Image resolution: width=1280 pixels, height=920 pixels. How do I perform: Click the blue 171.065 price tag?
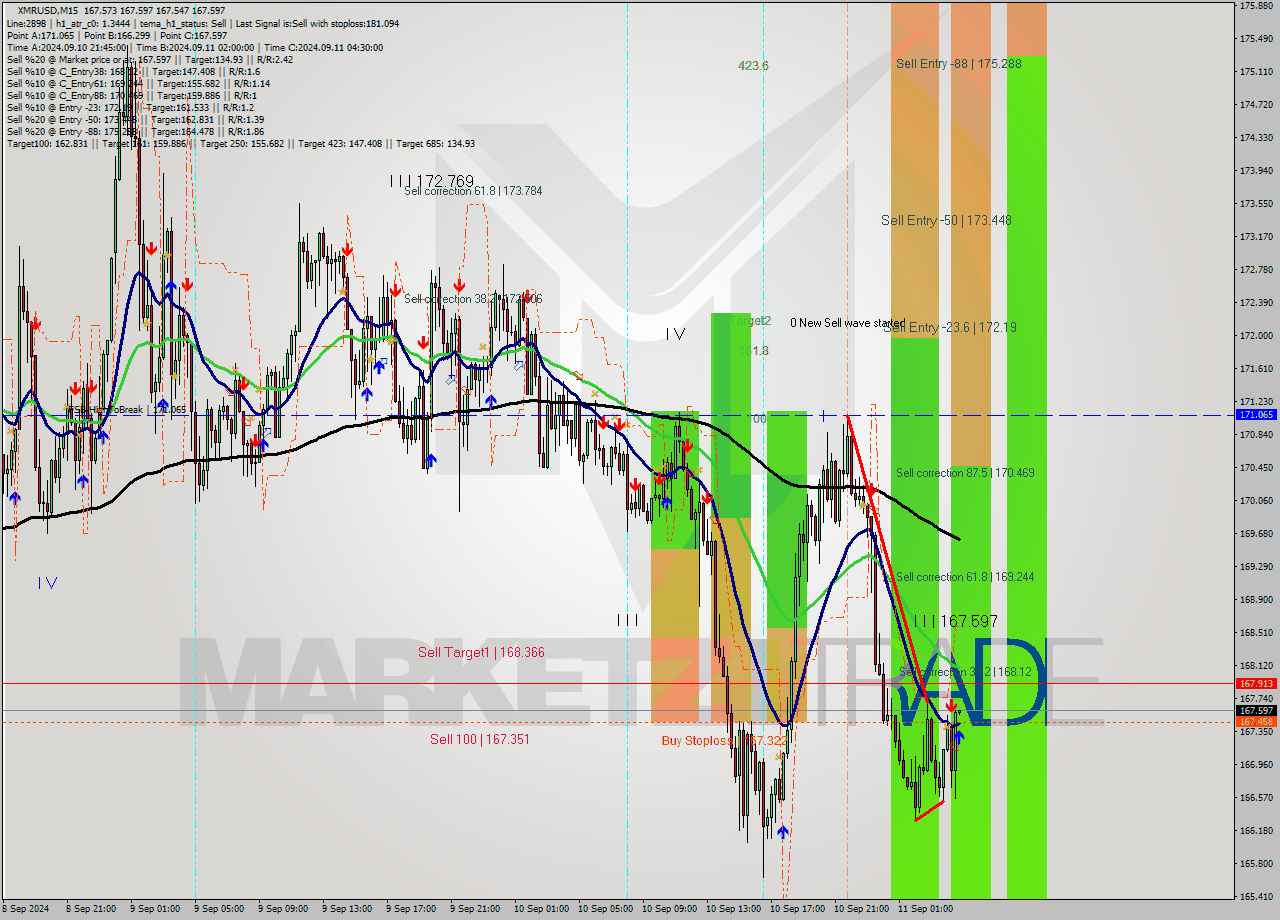pos(1256,414)
